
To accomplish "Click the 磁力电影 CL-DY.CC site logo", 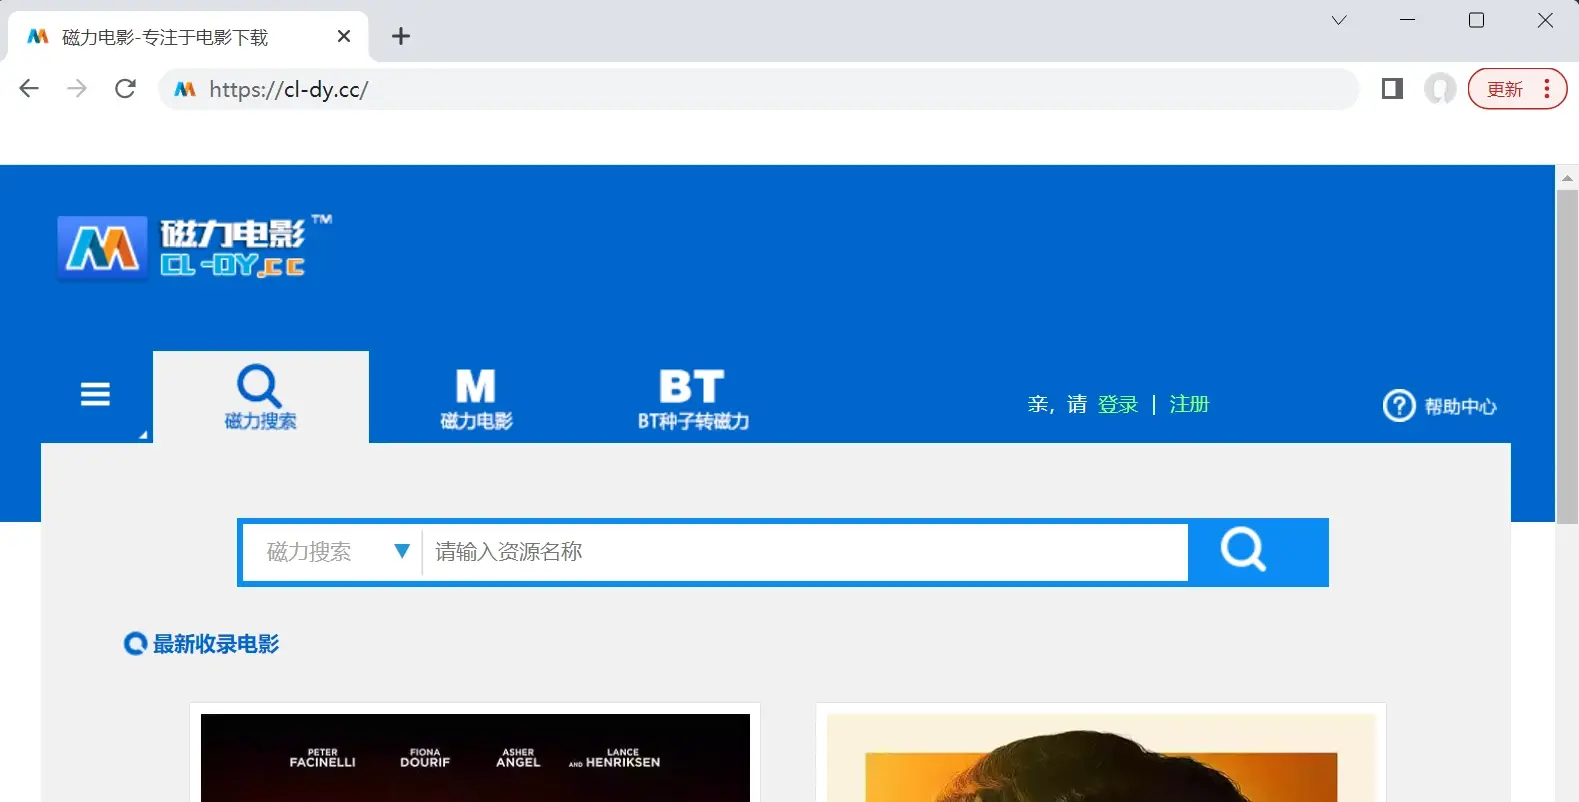I will tap(195, 247).
